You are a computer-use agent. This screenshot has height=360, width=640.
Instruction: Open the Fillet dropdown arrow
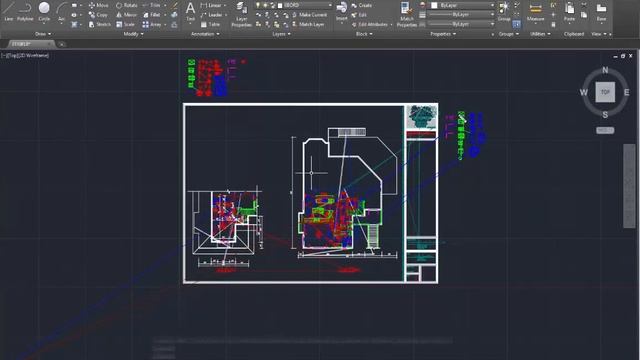pyautogui.click(x=165, y=15)
